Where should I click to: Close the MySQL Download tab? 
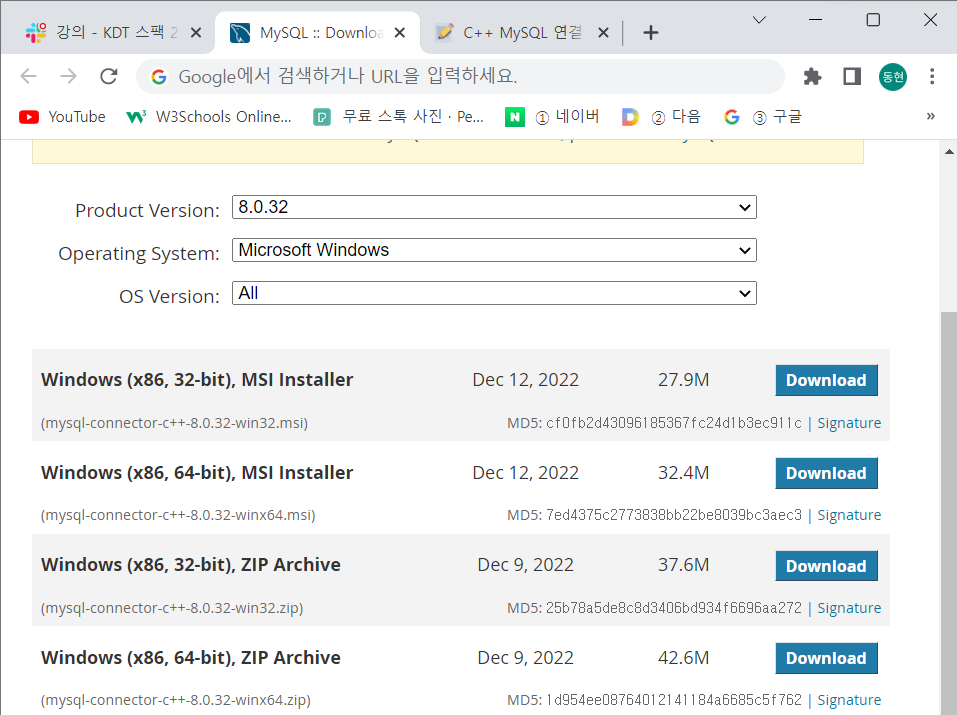click(x=400, y=32)
